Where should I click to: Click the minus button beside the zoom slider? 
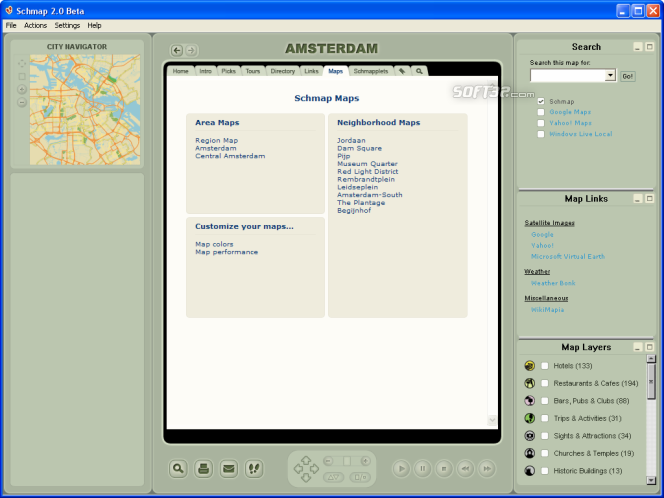pyautogui.click(x=328, y=461)
